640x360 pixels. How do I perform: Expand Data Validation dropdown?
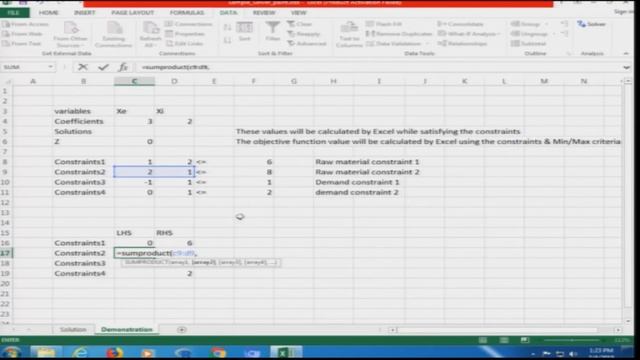tap(427, 44)
